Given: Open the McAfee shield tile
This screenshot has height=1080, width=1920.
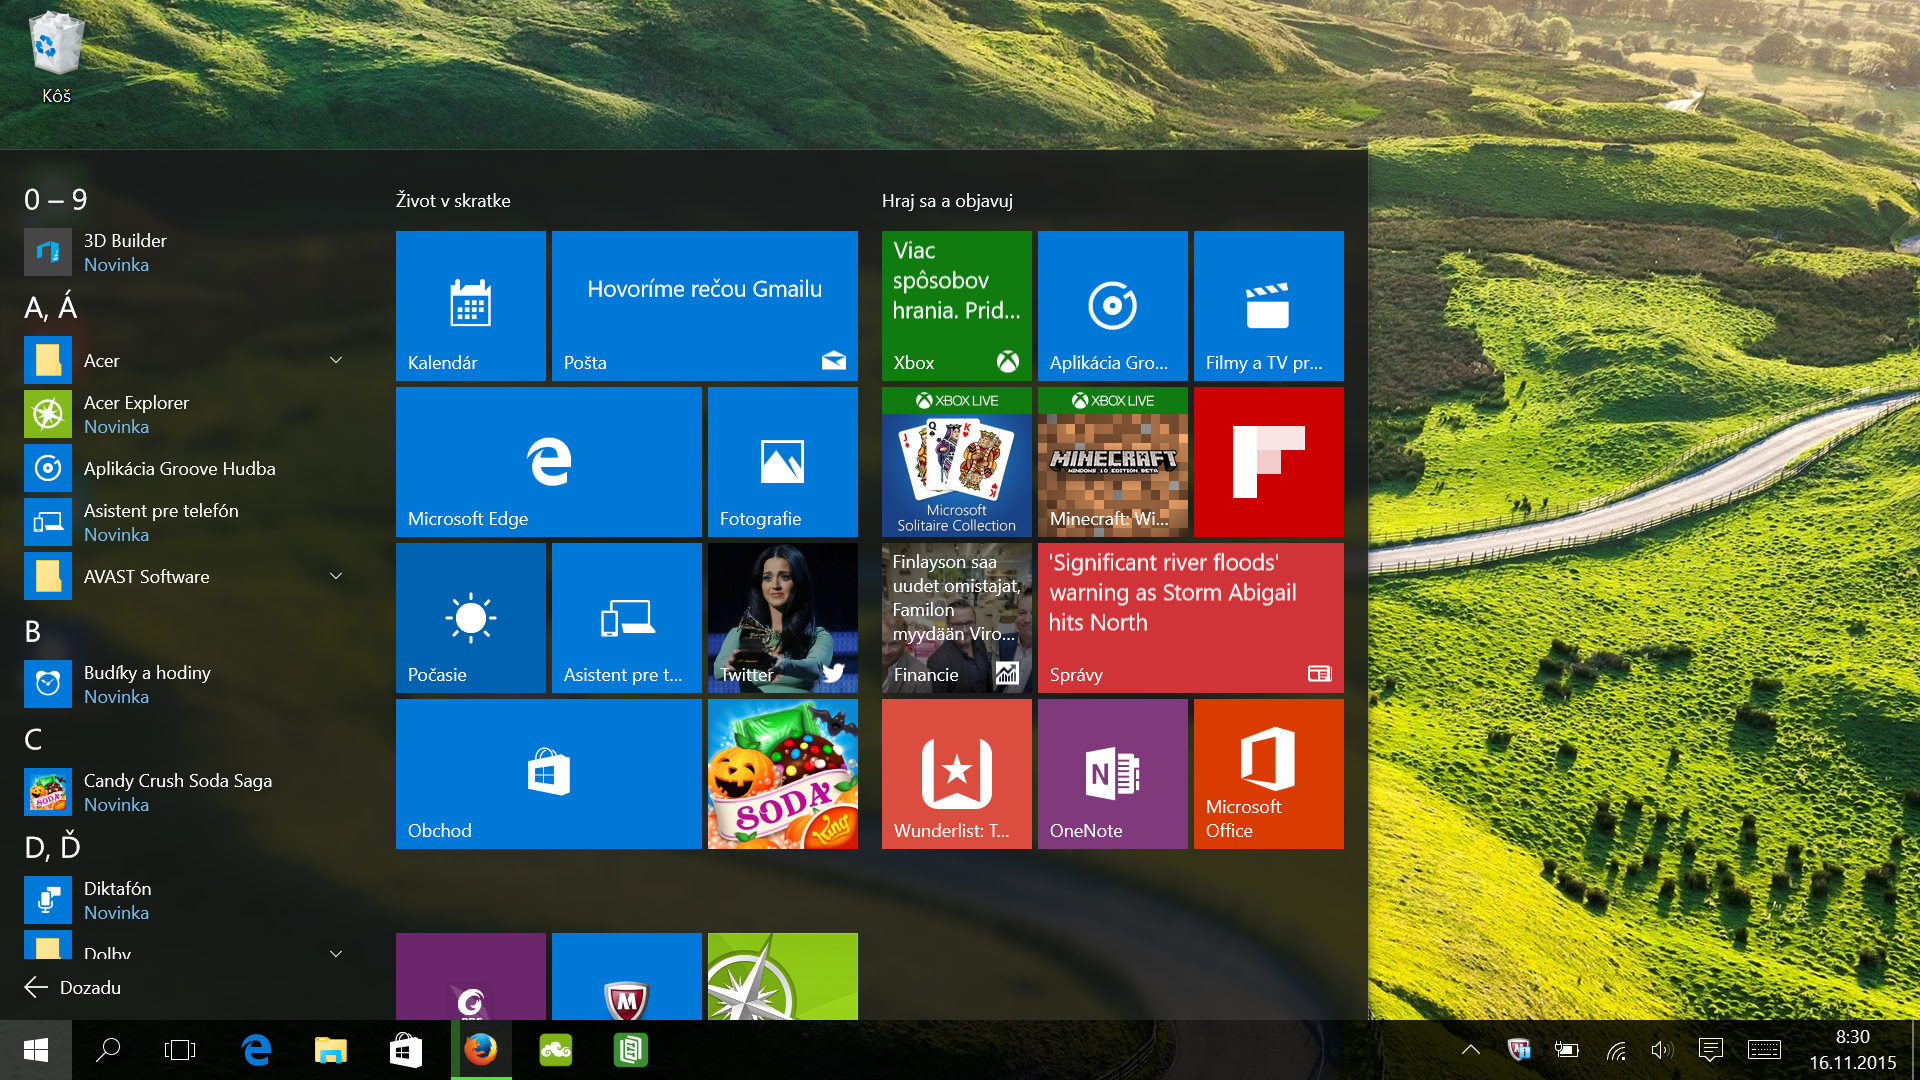Looking at the screenshot, I should [x=627, y=977].
